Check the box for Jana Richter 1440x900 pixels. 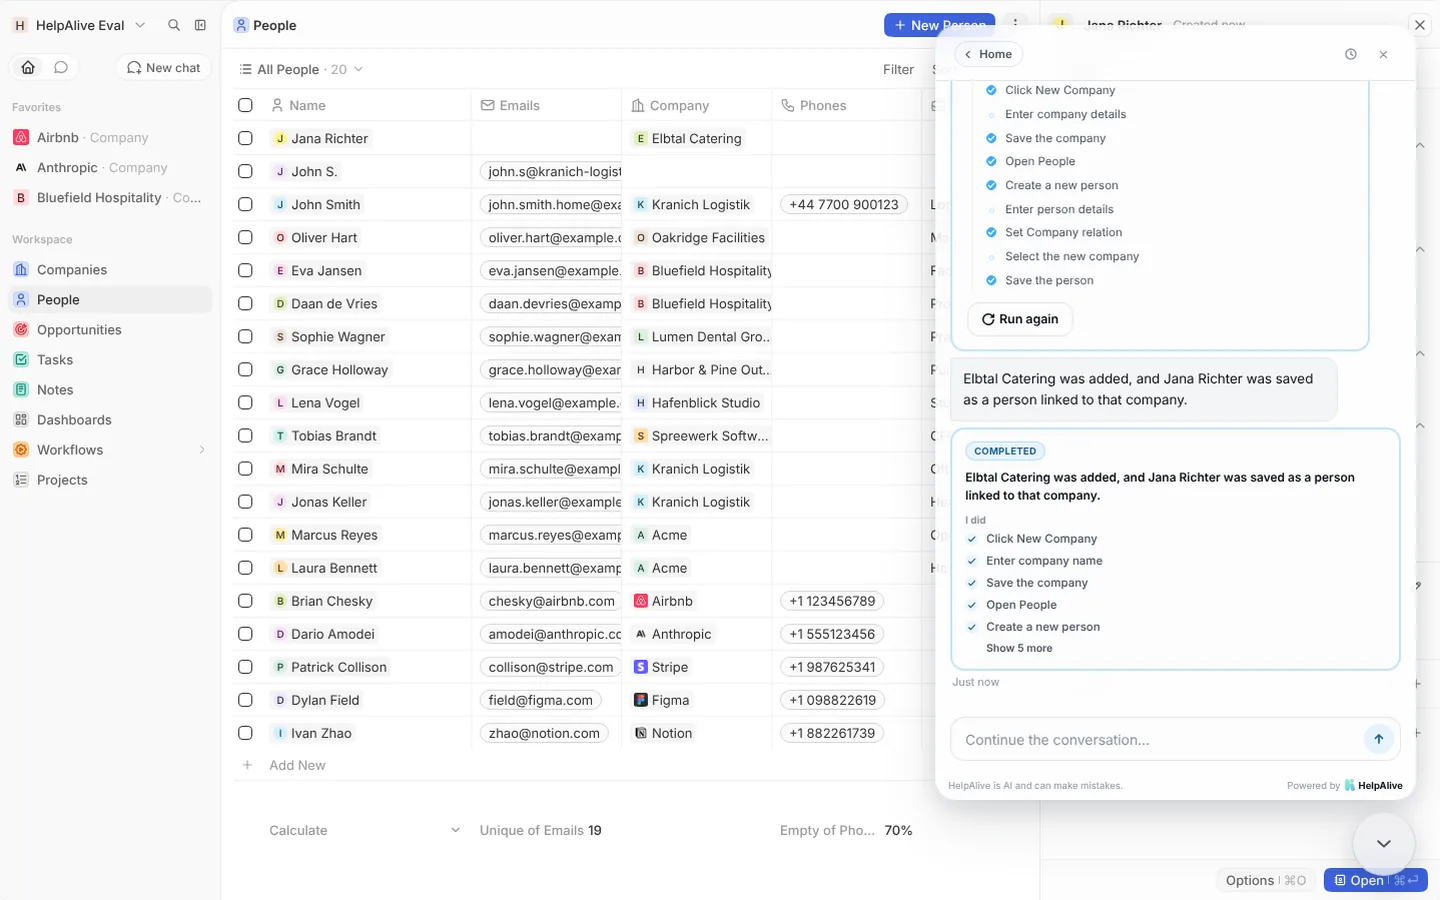click(245, 138)
